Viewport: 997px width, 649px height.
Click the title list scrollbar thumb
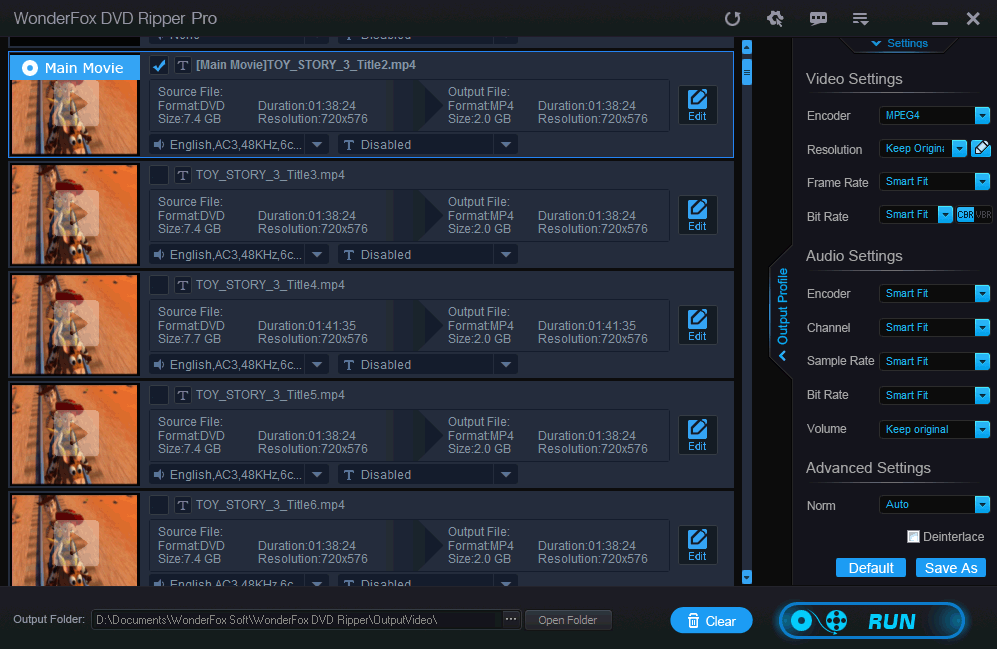pos(747,72)
